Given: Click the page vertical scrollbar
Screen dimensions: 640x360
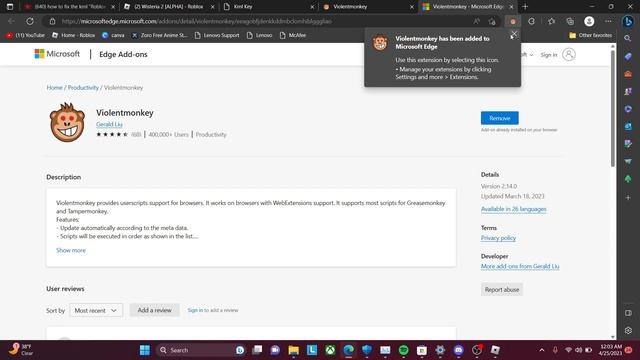Looking at the screenshot, I should coord(613,108).
